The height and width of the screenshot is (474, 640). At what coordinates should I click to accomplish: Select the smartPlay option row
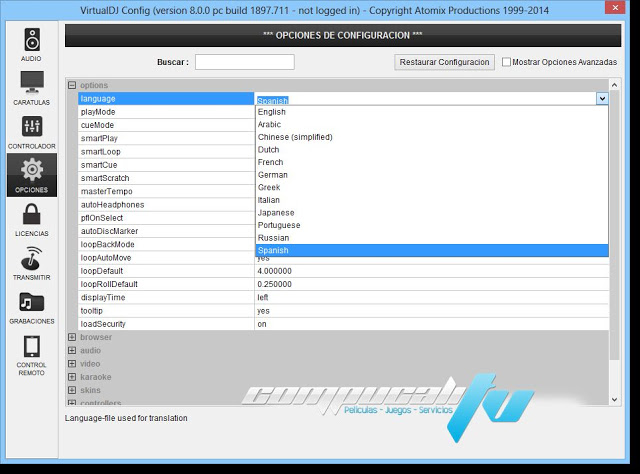(x=166, y=138)
